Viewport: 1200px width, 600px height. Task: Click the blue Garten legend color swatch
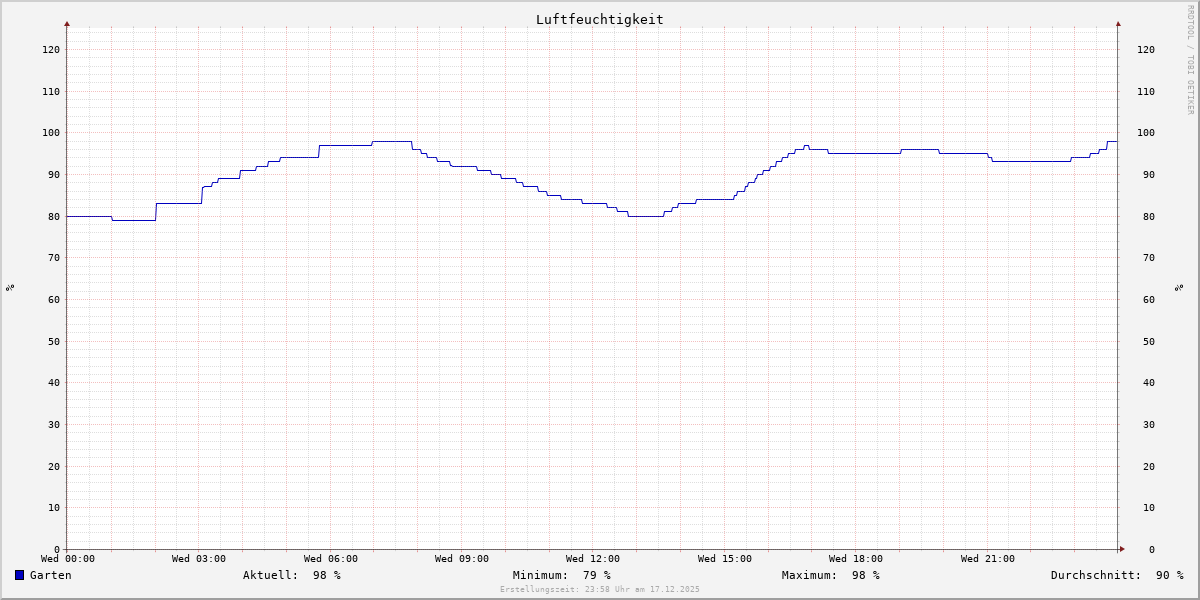point(19,575)
